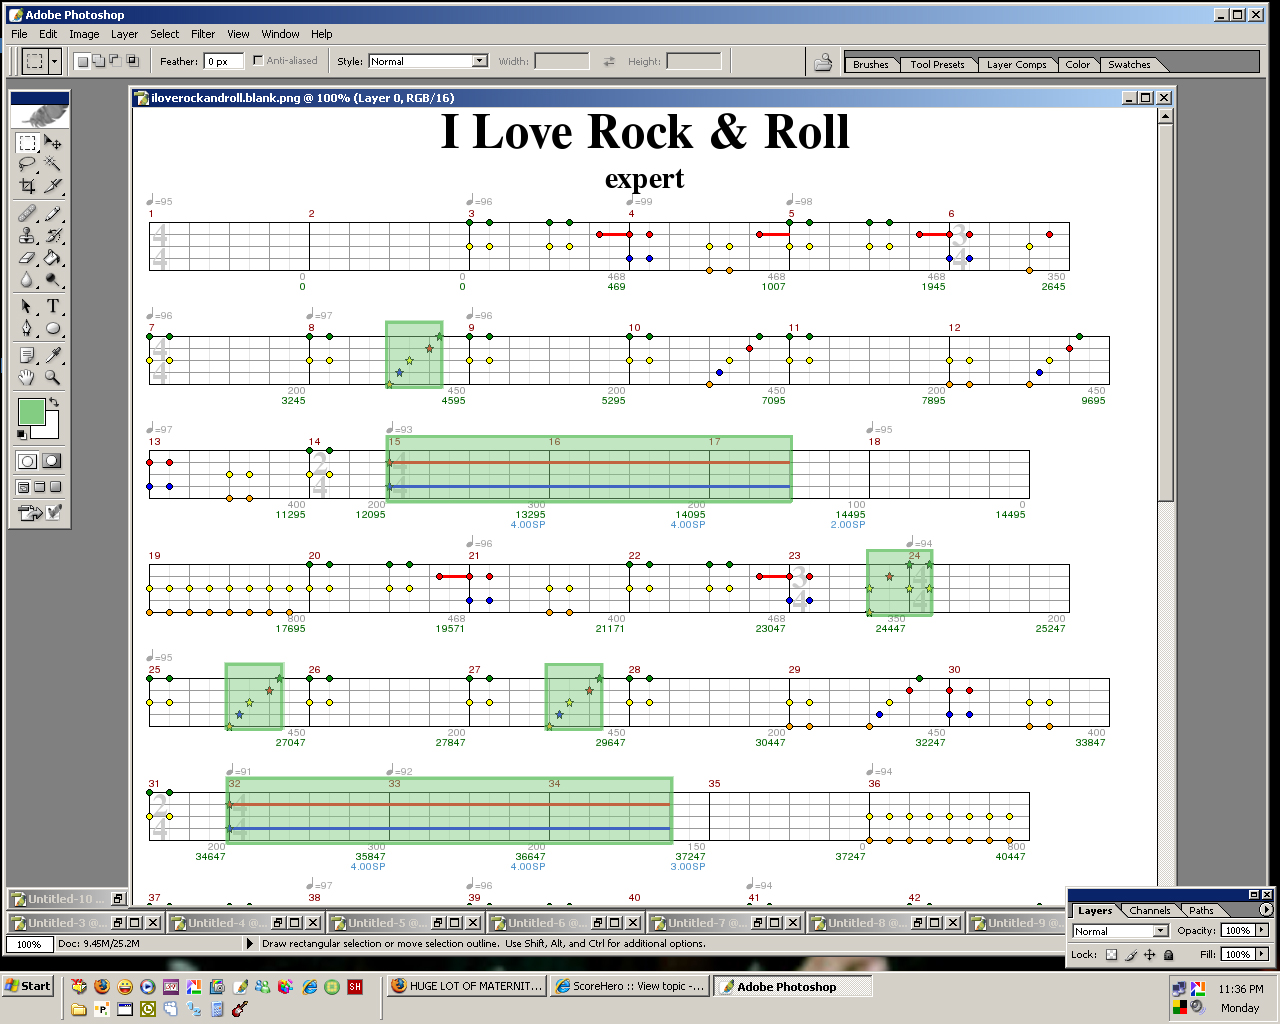Select the Hand tool
This screenshot has height=1024, width=1280.
[27, 377]
